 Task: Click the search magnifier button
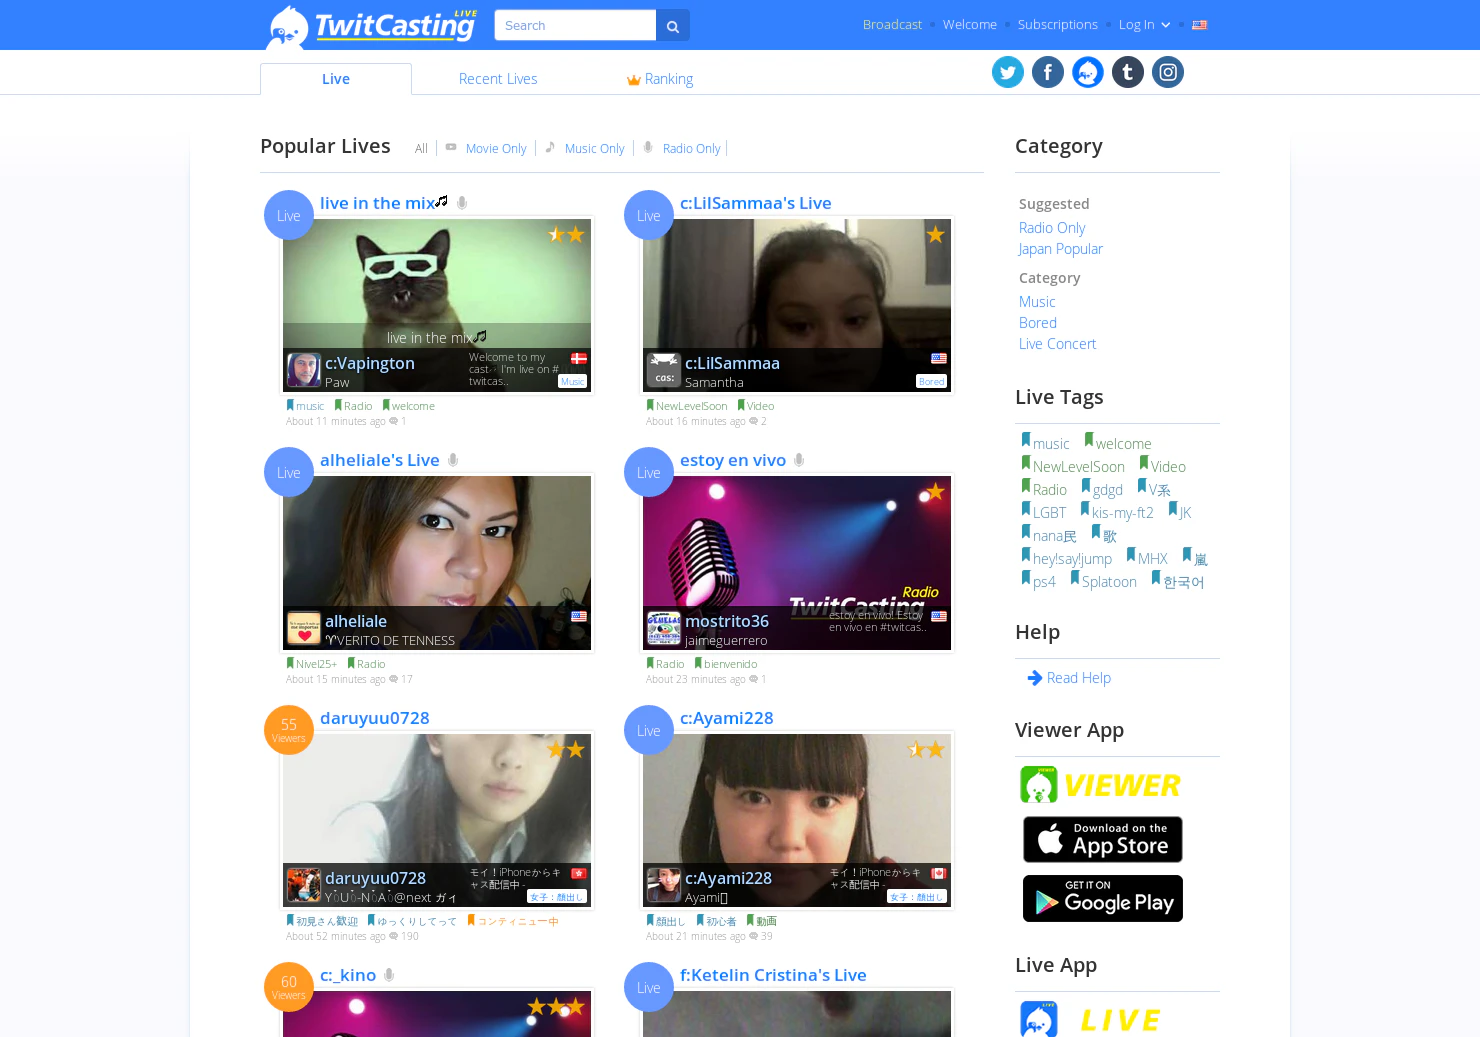tap(673, 26)
